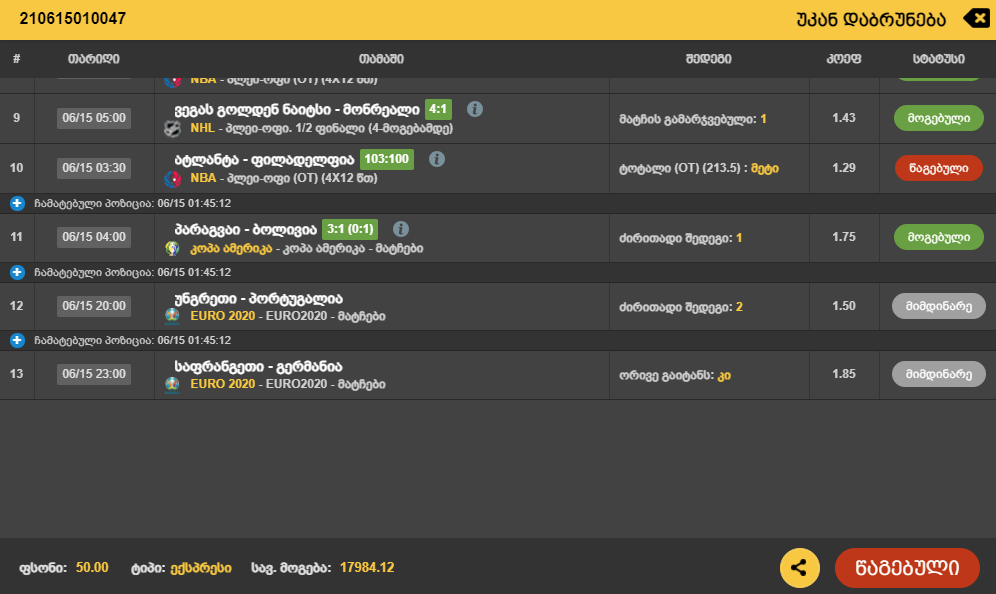Image resolution: width=996 pixels, height=594 pixels.
Task: Click მიმდინარე status badge in row 13
Action: [938, 374]
